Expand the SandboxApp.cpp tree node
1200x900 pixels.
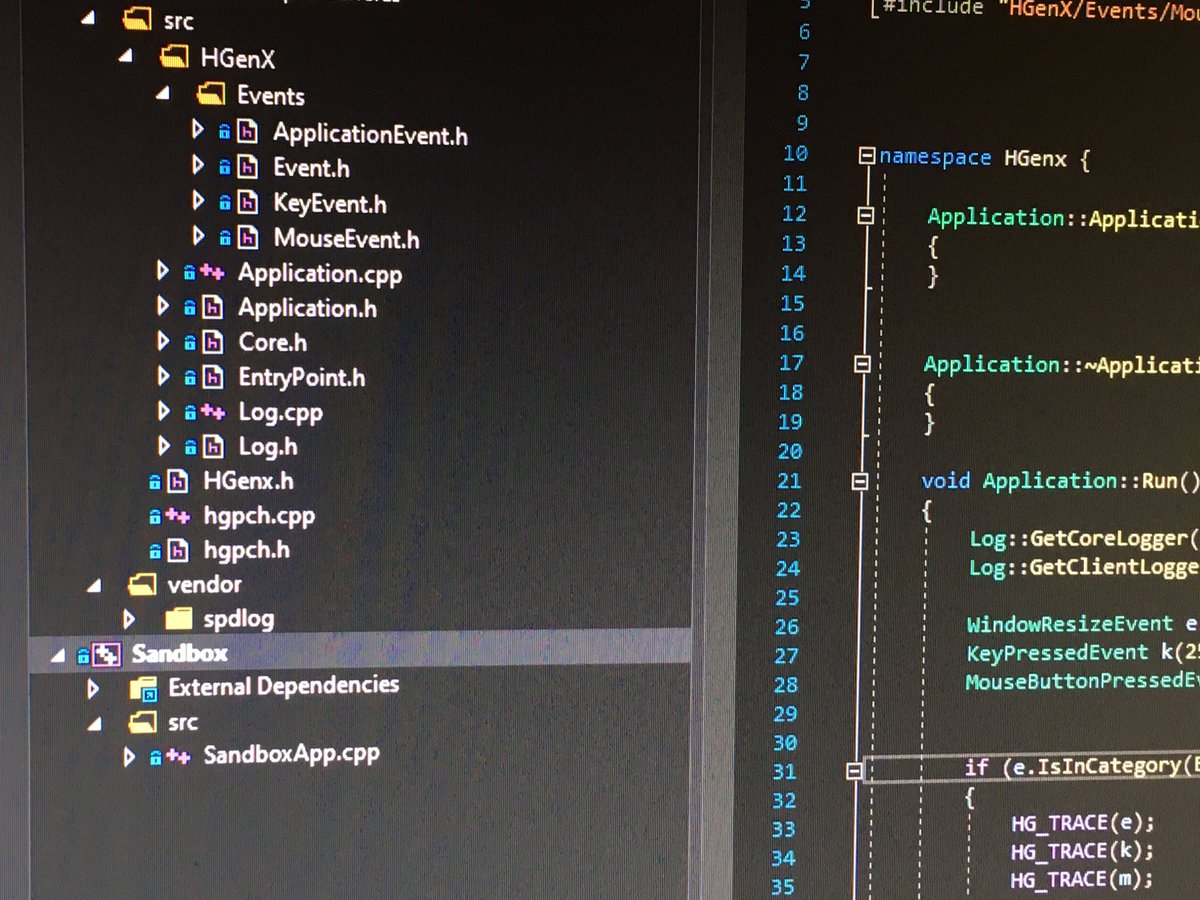[129, 757]
